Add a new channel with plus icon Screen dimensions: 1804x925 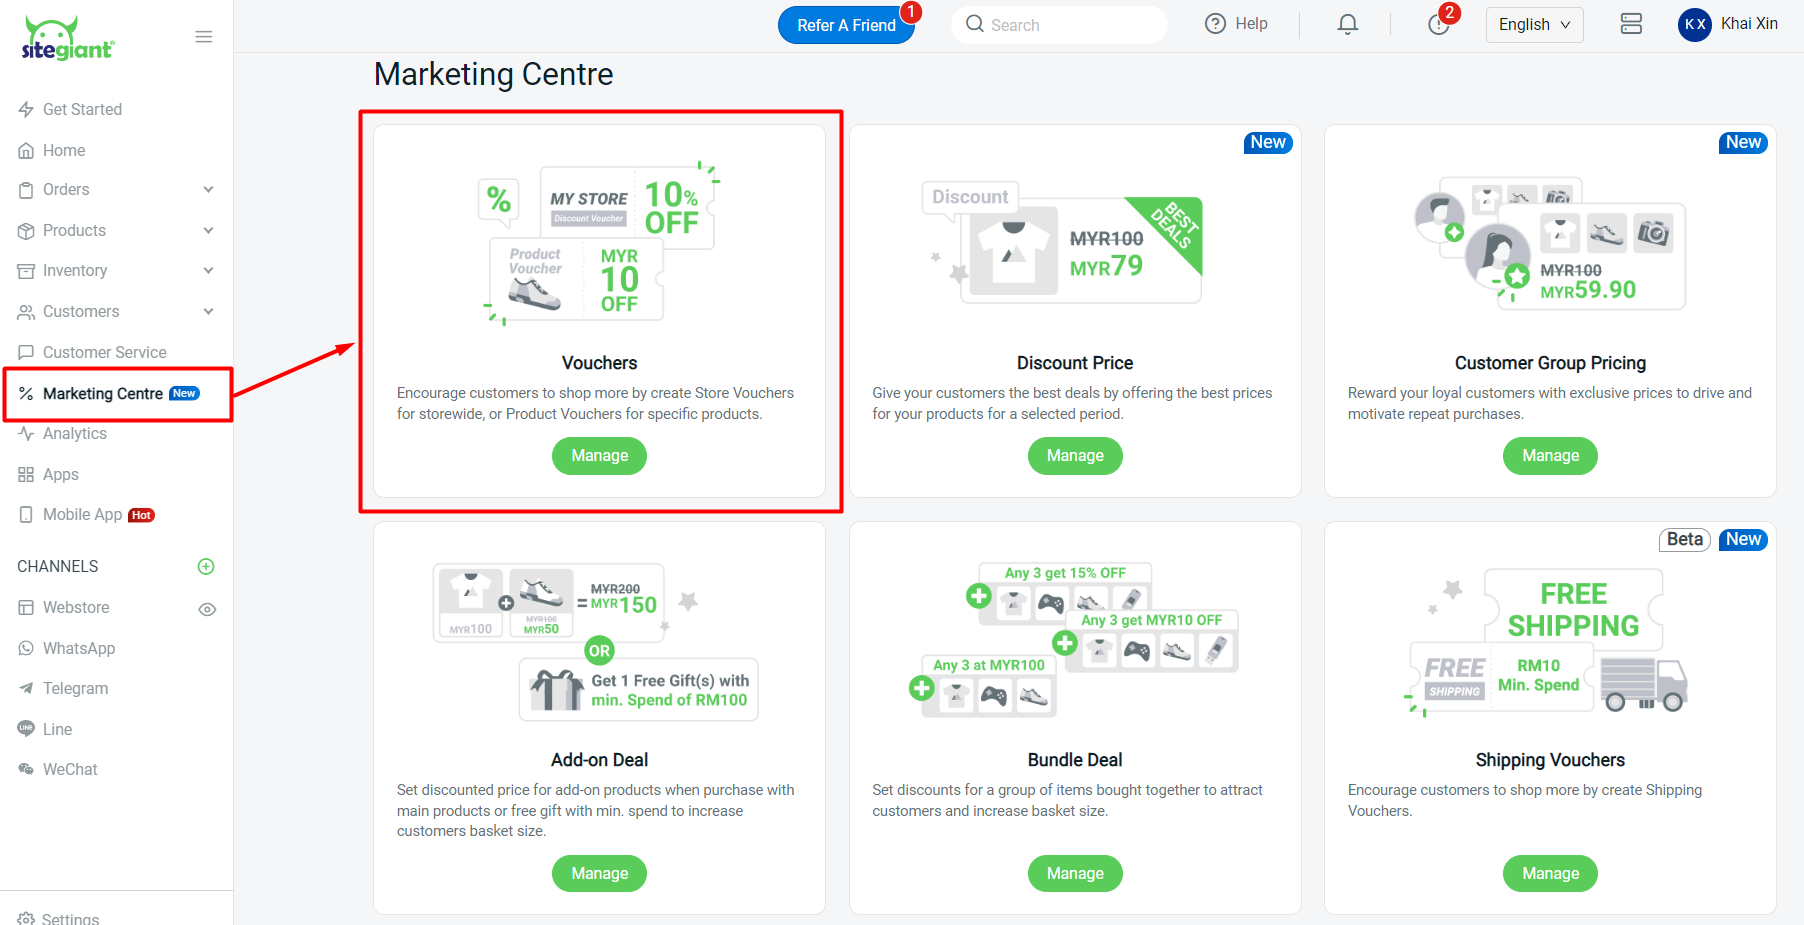pos(206,567)
